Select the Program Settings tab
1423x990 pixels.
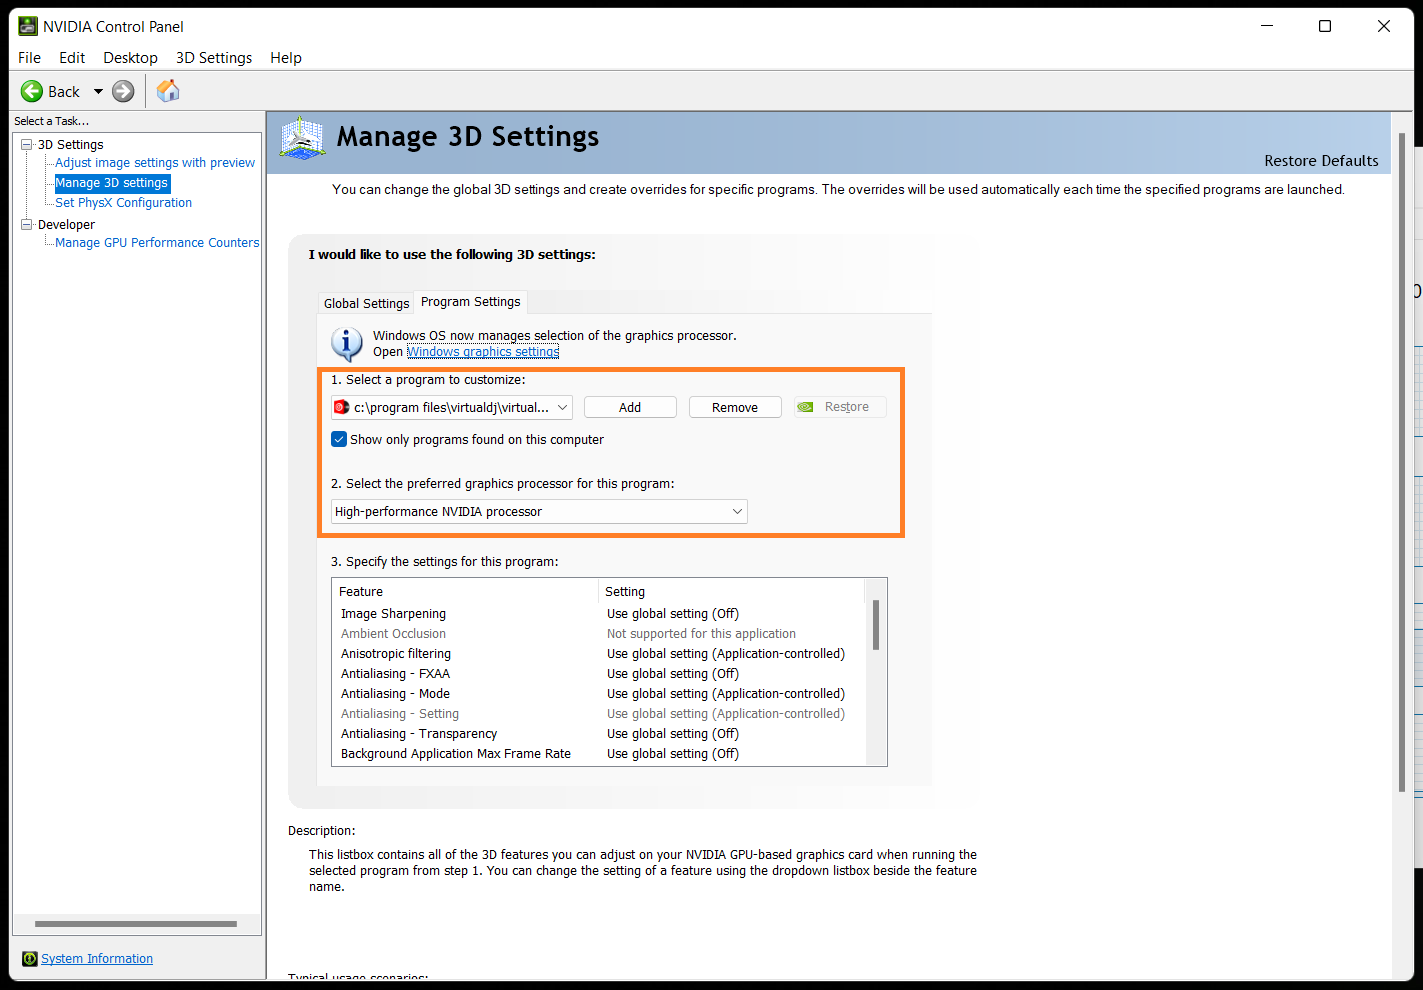[x=471, y=302]
